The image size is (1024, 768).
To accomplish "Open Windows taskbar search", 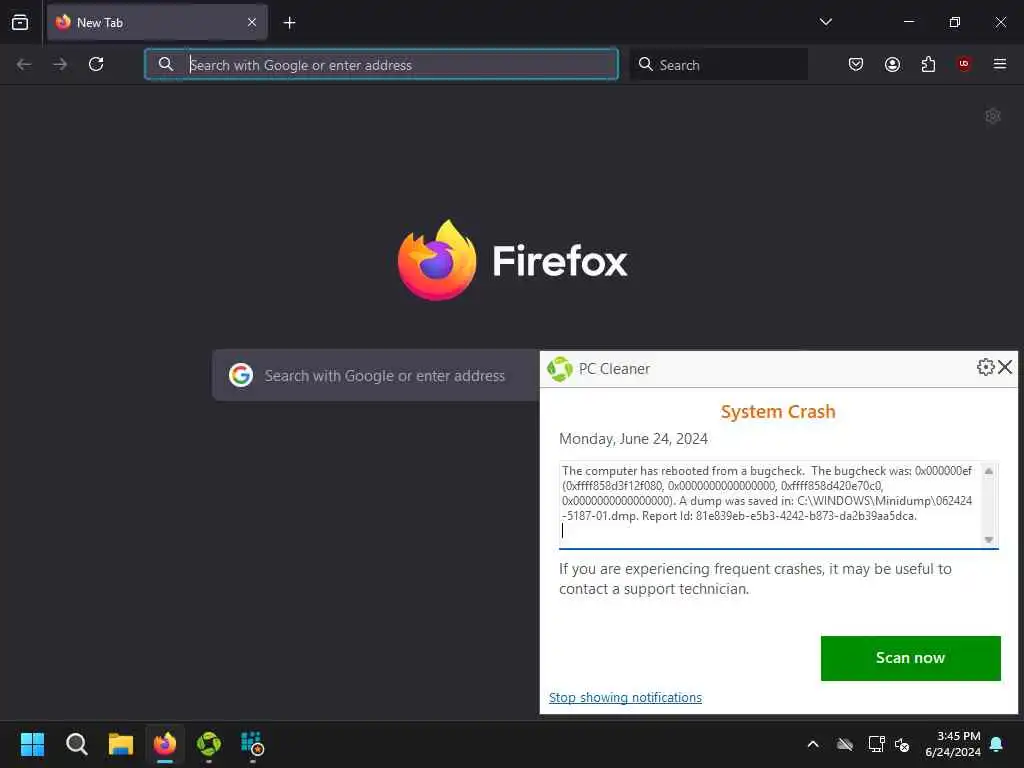I will point(76,744).
